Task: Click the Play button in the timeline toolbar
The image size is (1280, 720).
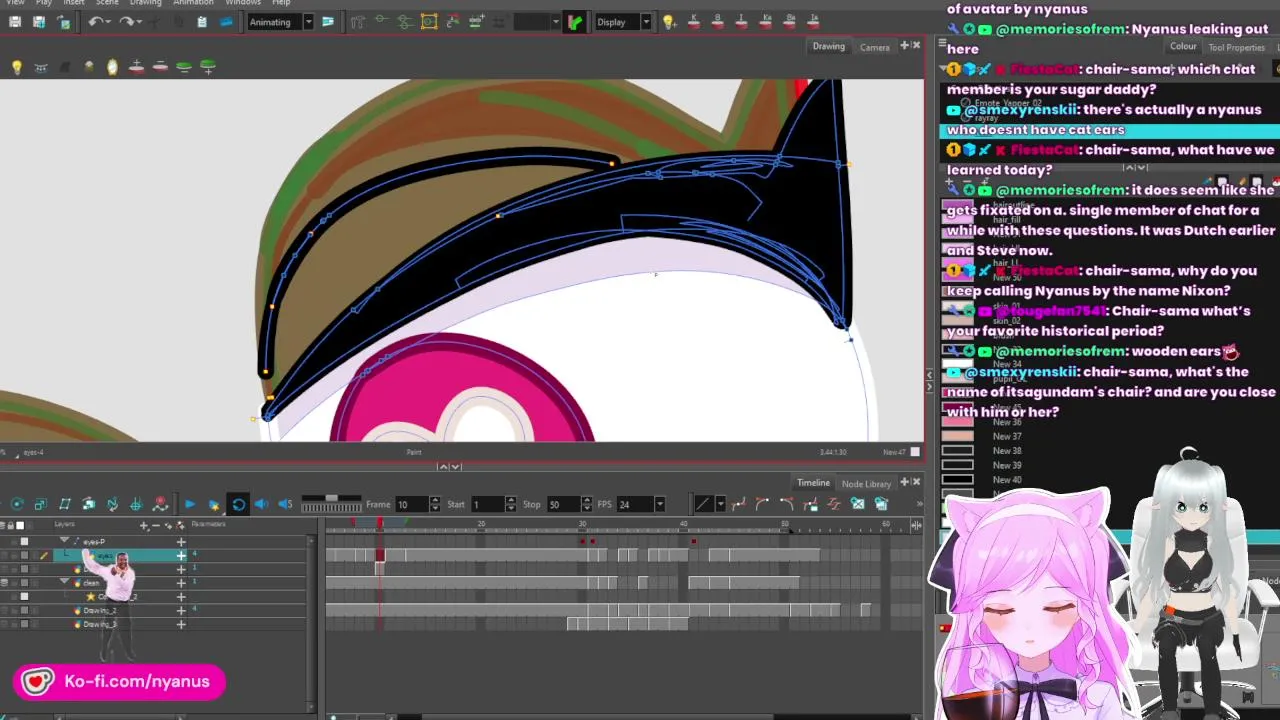Action: [189, 504]
